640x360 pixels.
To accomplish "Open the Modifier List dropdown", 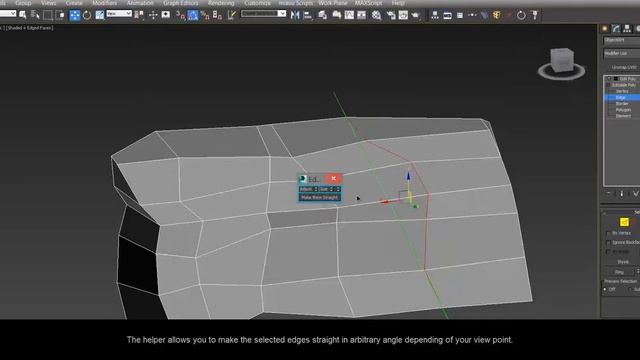I will [622, 53].
